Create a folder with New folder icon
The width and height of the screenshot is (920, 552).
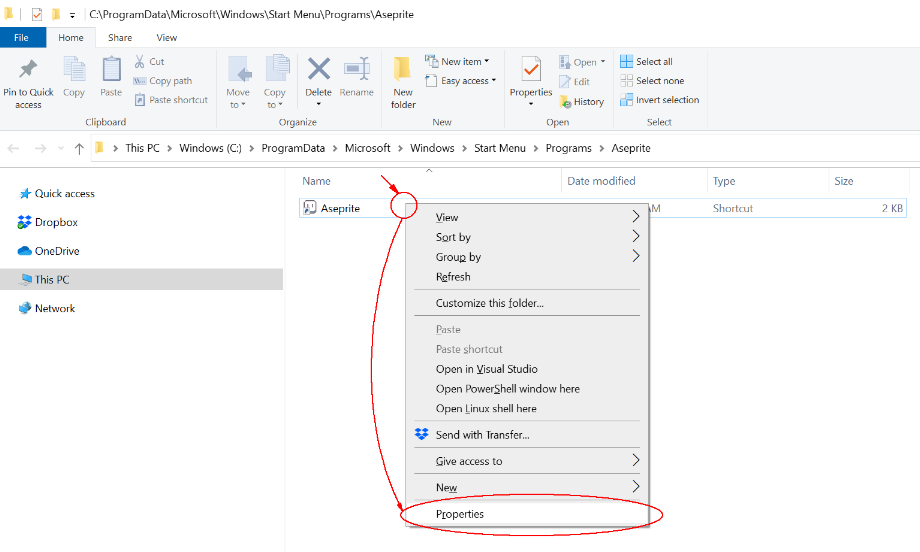click(x=403, y=70)
